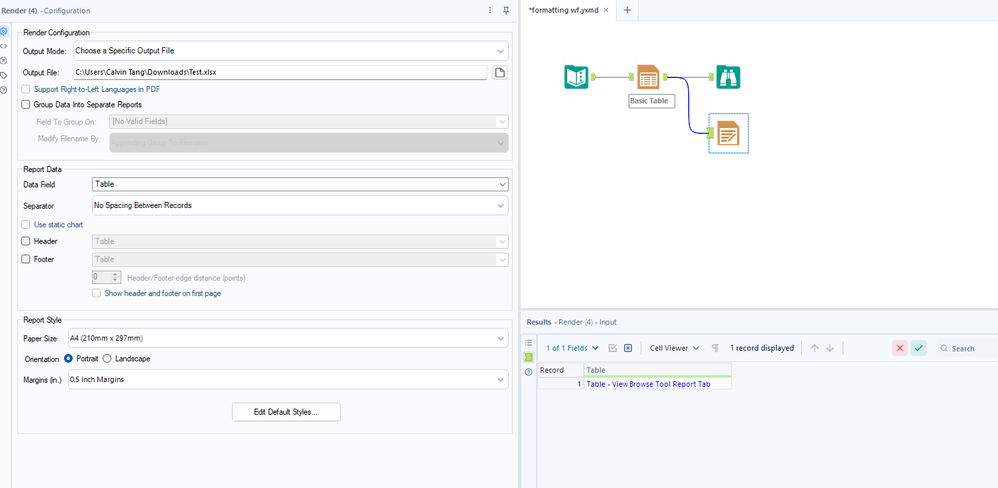
Task: Enable Support Right-to-Left Languages in PDF
Action: click(x=26, y=89)
